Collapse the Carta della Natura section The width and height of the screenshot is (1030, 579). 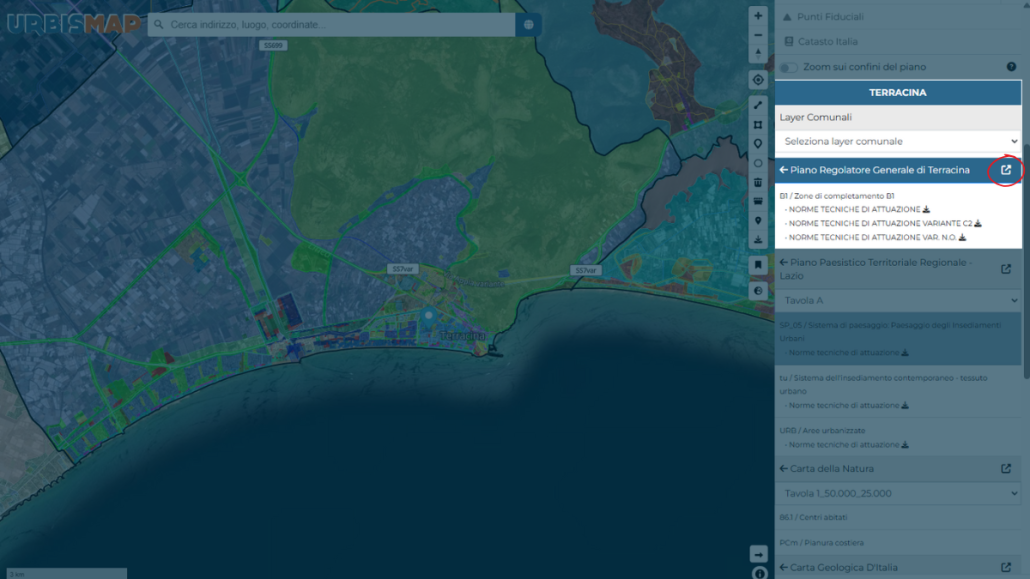click(784, 469)
